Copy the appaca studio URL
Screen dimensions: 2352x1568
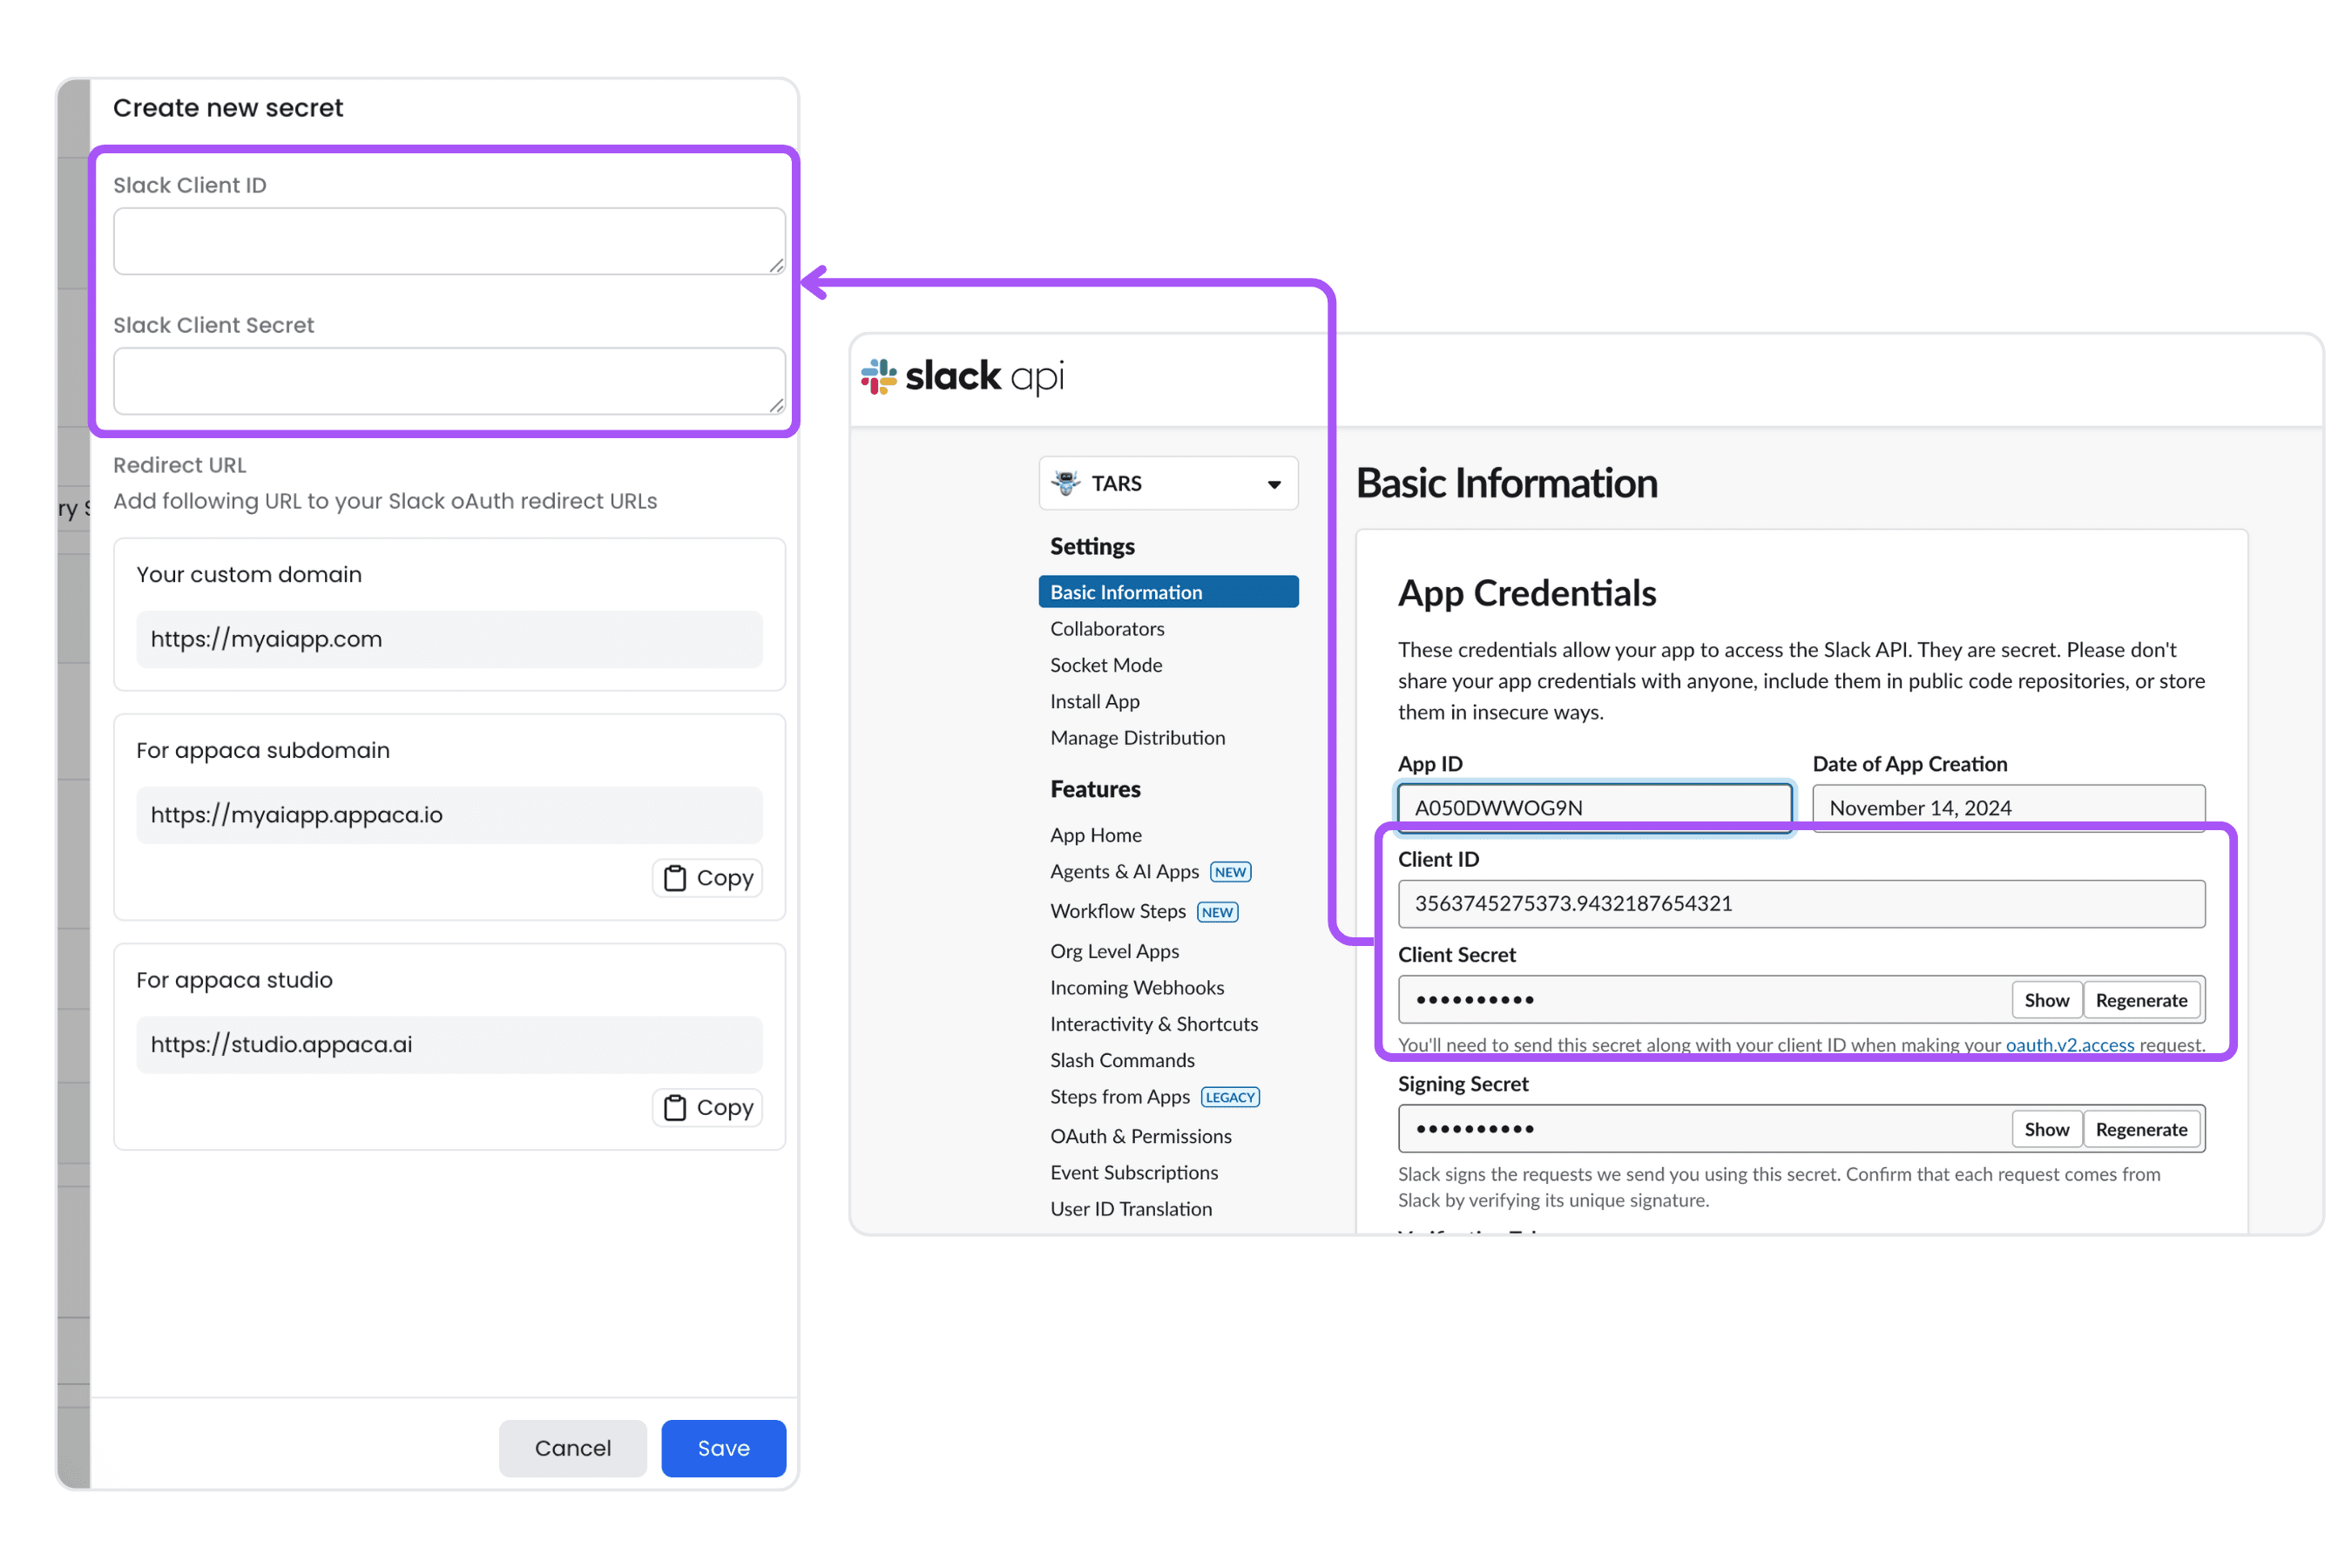707,1107
